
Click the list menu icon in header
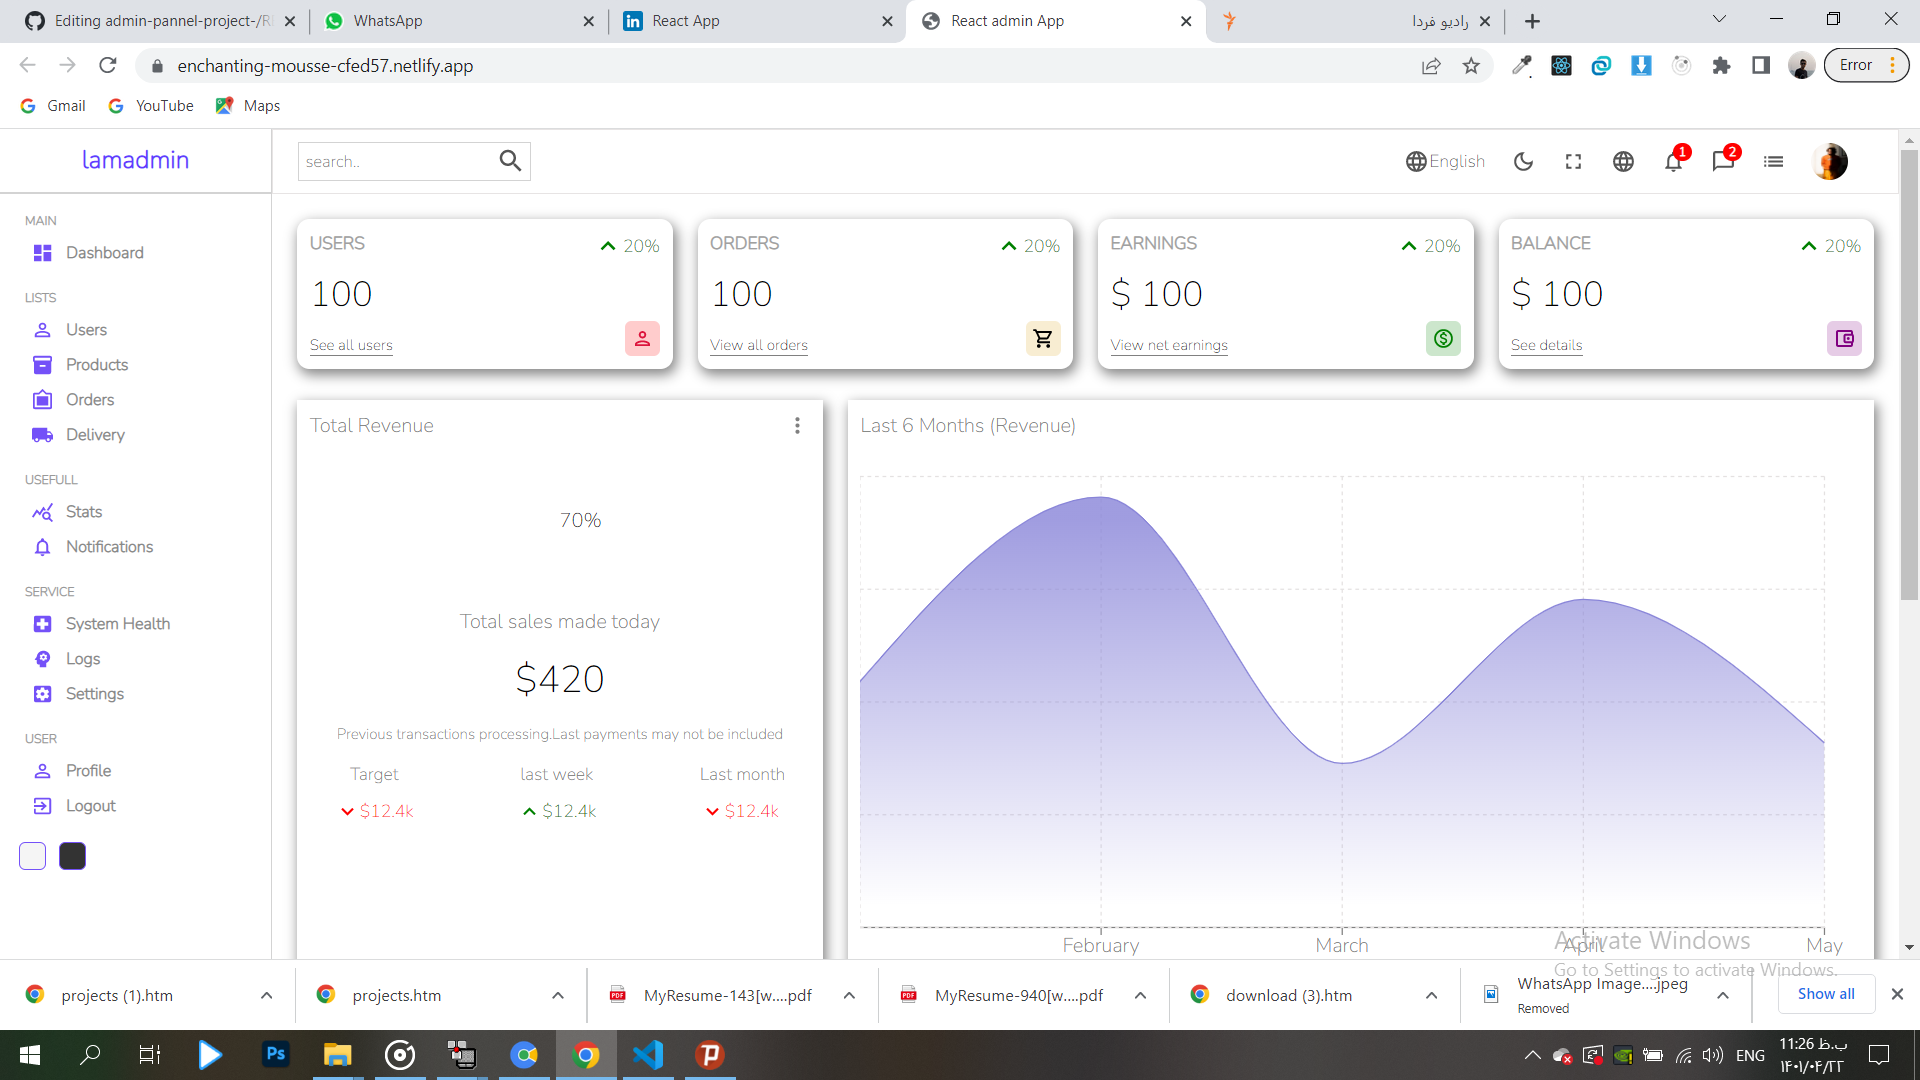tap(1773, 161)
